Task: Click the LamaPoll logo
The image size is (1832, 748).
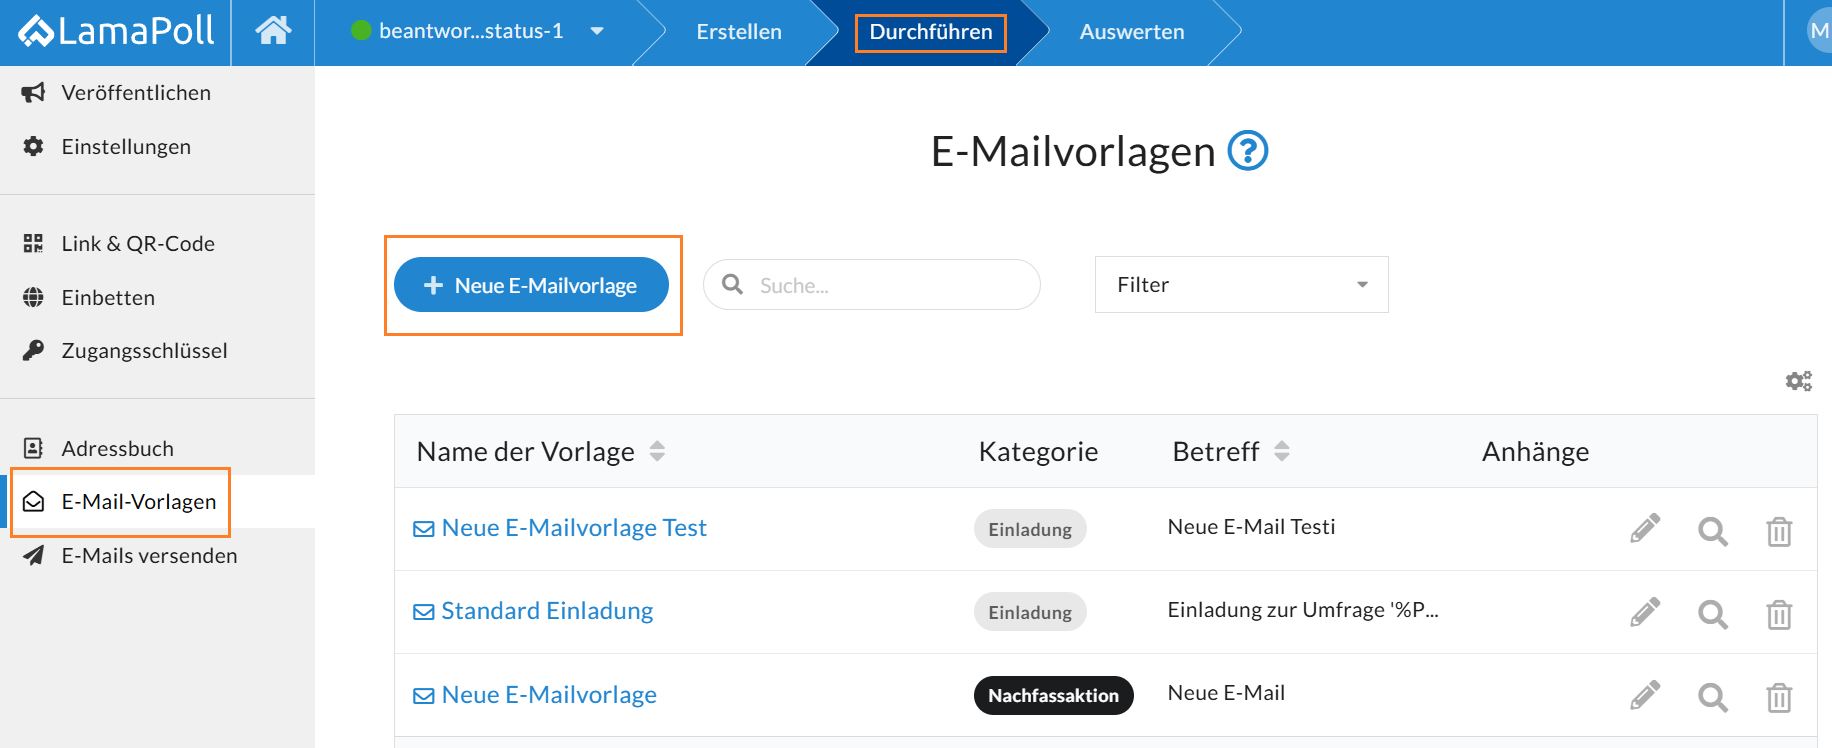Action: (116, 31)
